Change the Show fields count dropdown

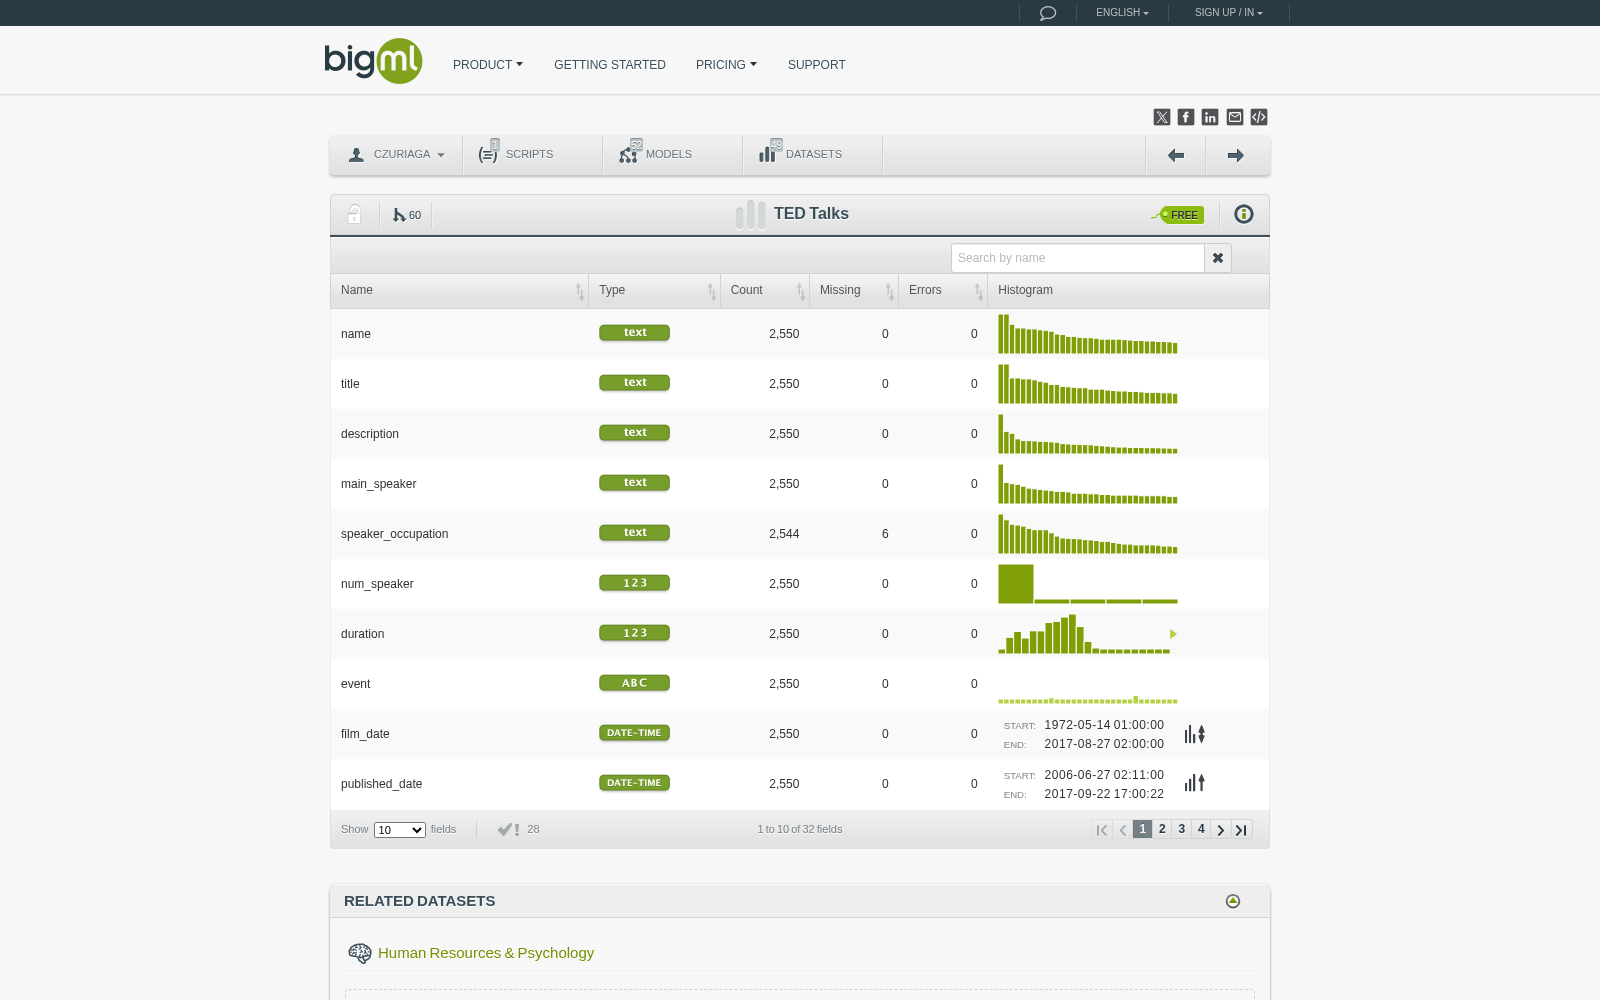[x=400, y=830]
